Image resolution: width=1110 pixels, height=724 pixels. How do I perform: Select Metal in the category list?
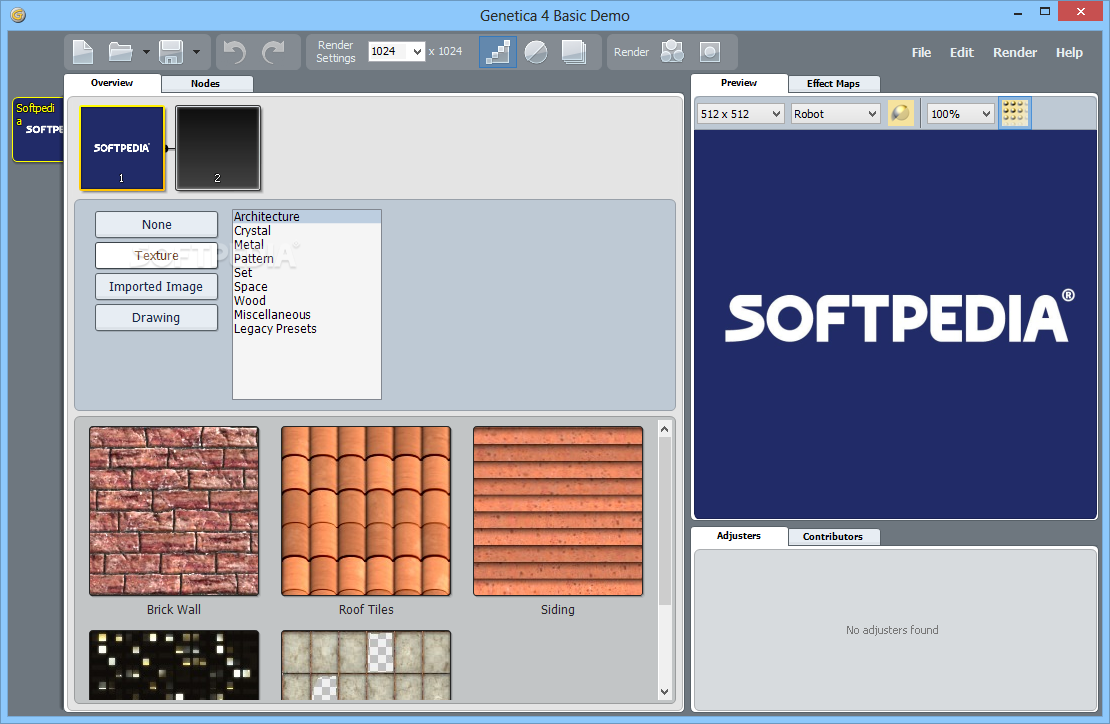coord(307,245)
